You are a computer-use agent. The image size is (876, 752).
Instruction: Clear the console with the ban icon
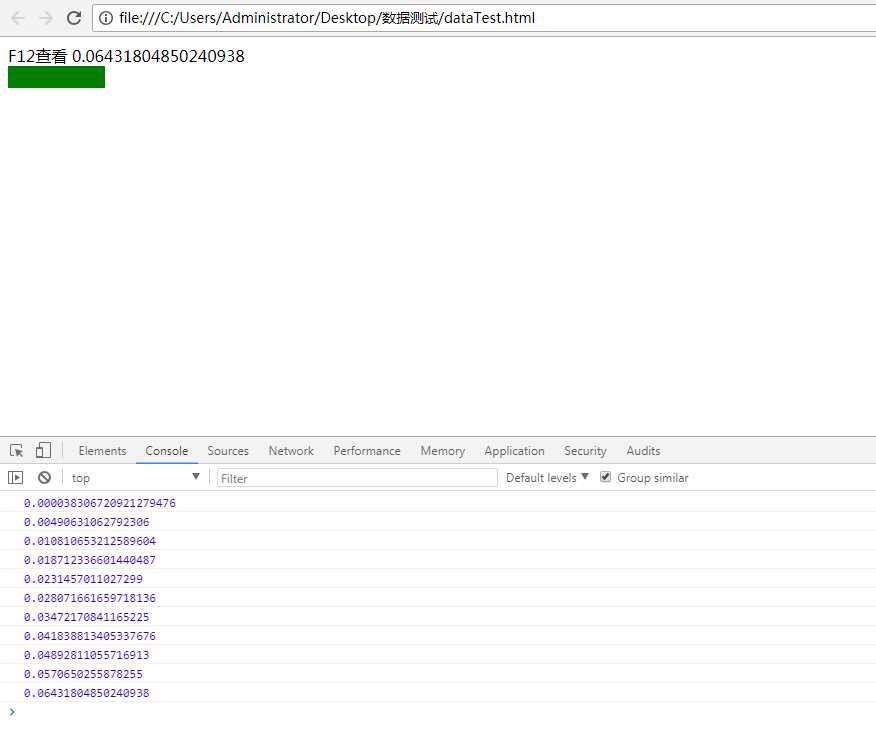pos(44,478)
